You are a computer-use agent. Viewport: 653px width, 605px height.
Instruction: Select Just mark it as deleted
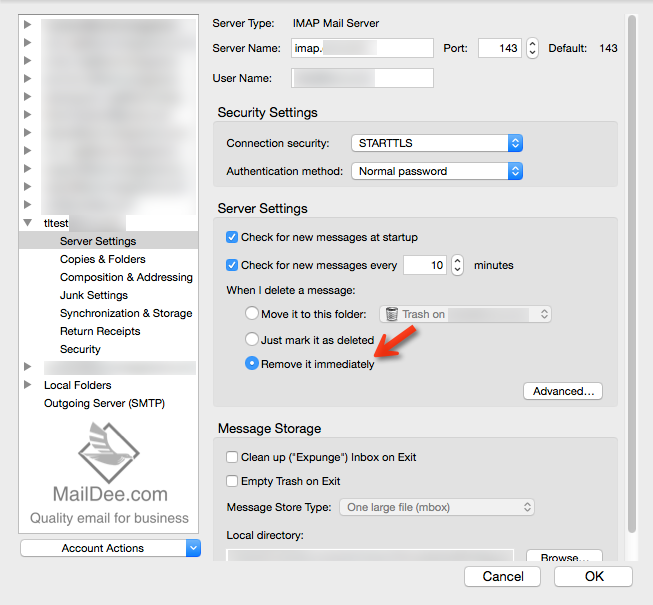[252, 339]
